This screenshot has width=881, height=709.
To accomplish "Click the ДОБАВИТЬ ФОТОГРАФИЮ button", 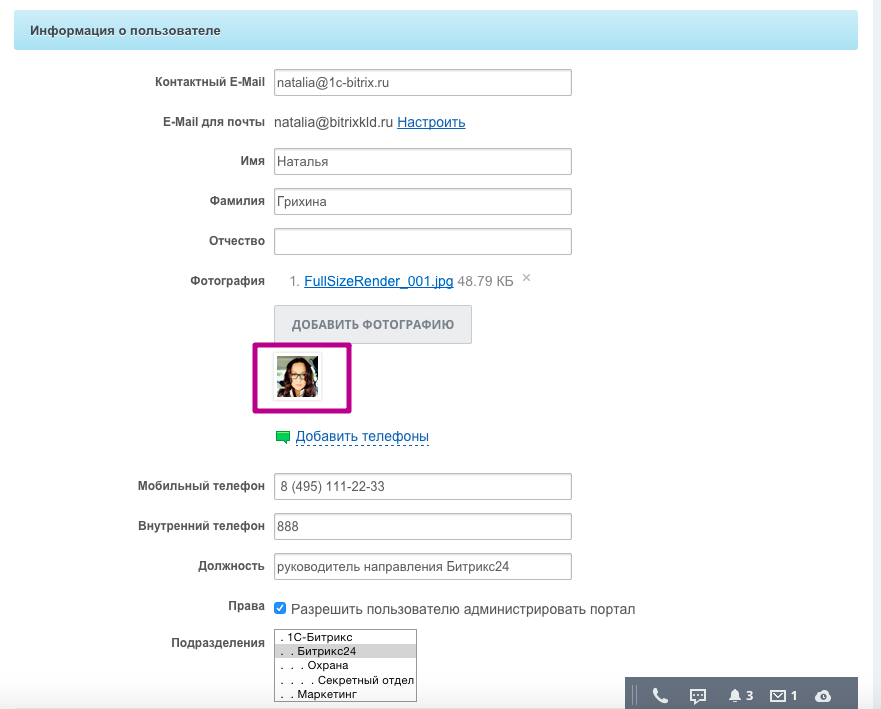I will [x=373, y=325].
